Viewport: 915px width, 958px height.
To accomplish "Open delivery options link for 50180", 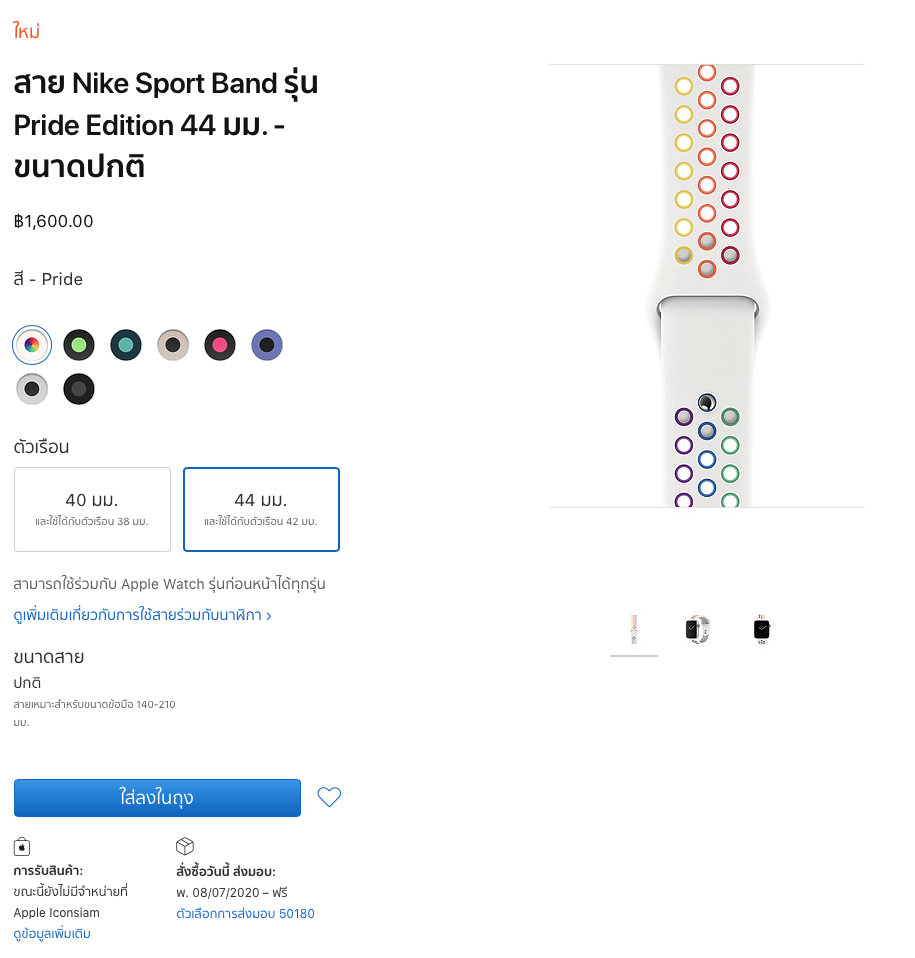I will pos(245,913).
